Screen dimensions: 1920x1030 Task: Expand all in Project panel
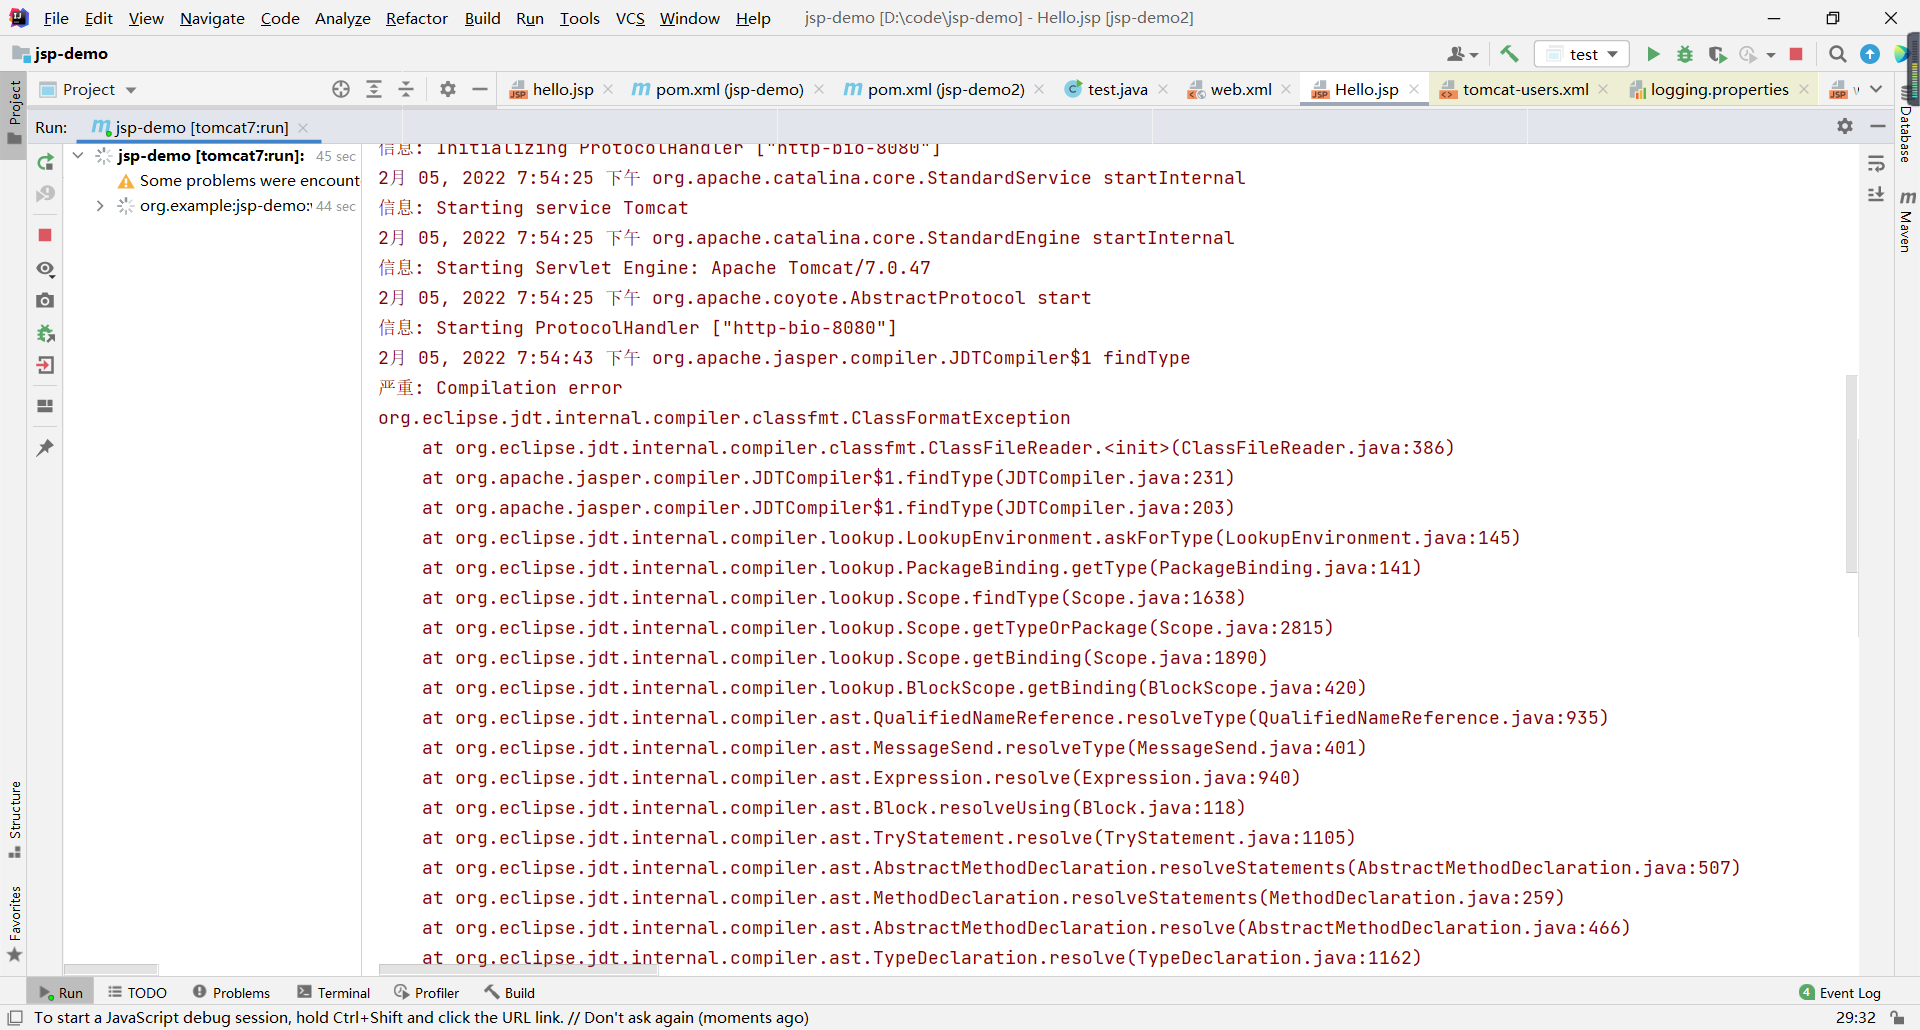click(374, 89)
